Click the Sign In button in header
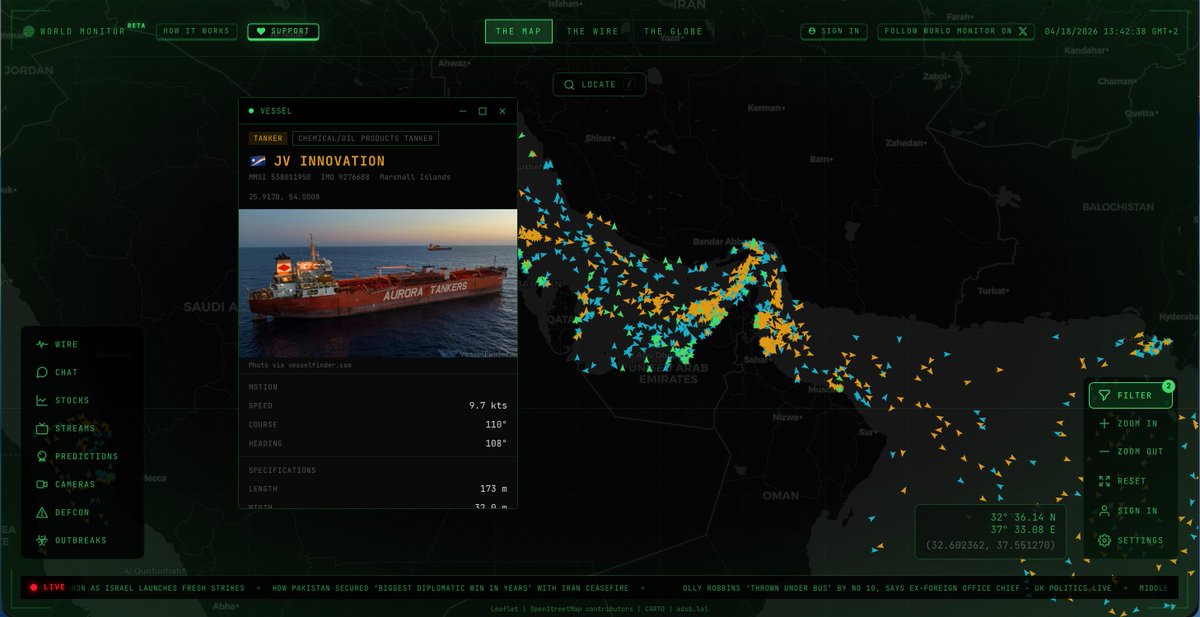 (x=834, y=31)
